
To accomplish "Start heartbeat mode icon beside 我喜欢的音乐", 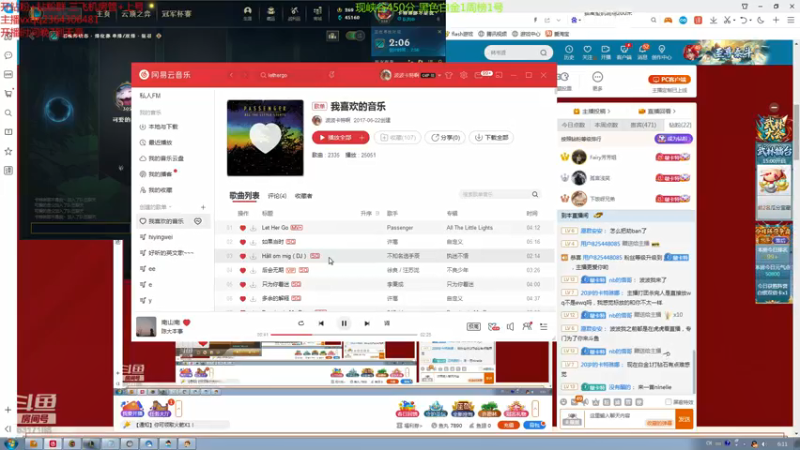I will (198, 221).
